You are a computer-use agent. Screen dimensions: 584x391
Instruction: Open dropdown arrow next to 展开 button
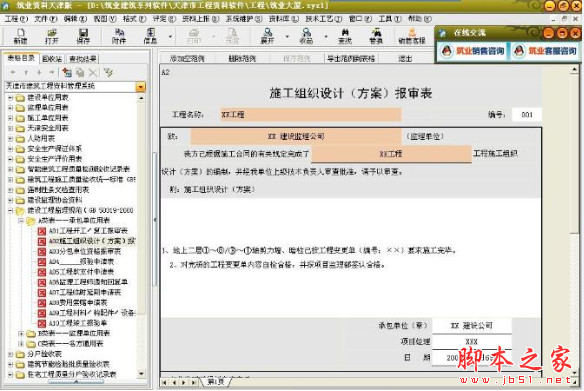[287, 36]
